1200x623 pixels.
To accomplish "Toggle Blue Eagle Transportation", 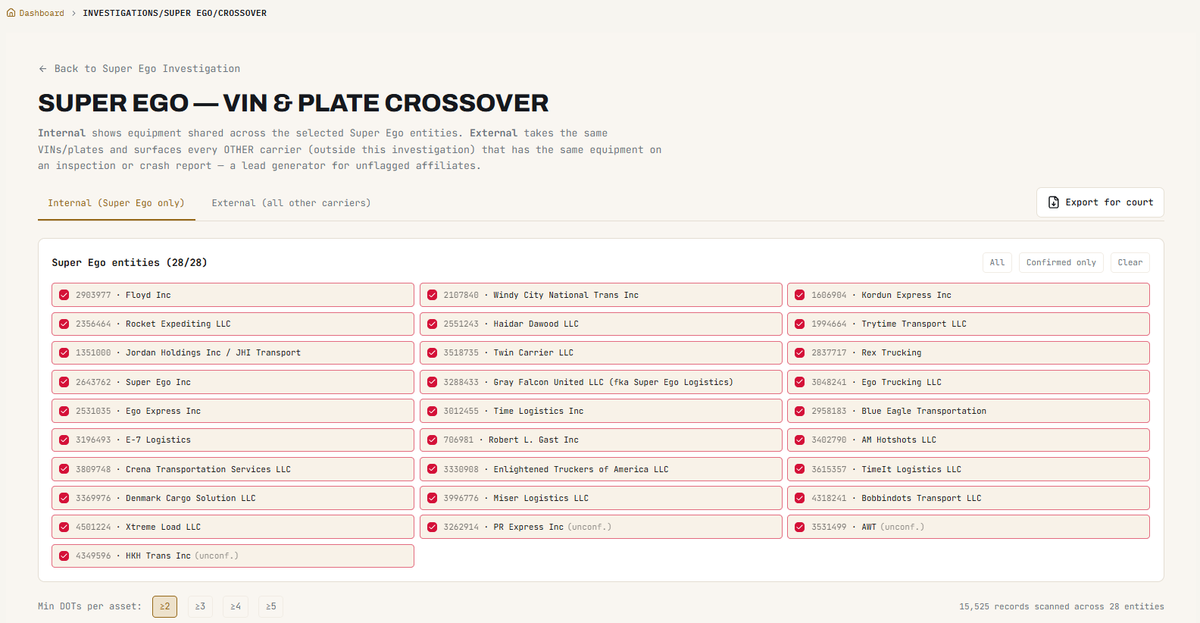I will pos(968,411).
